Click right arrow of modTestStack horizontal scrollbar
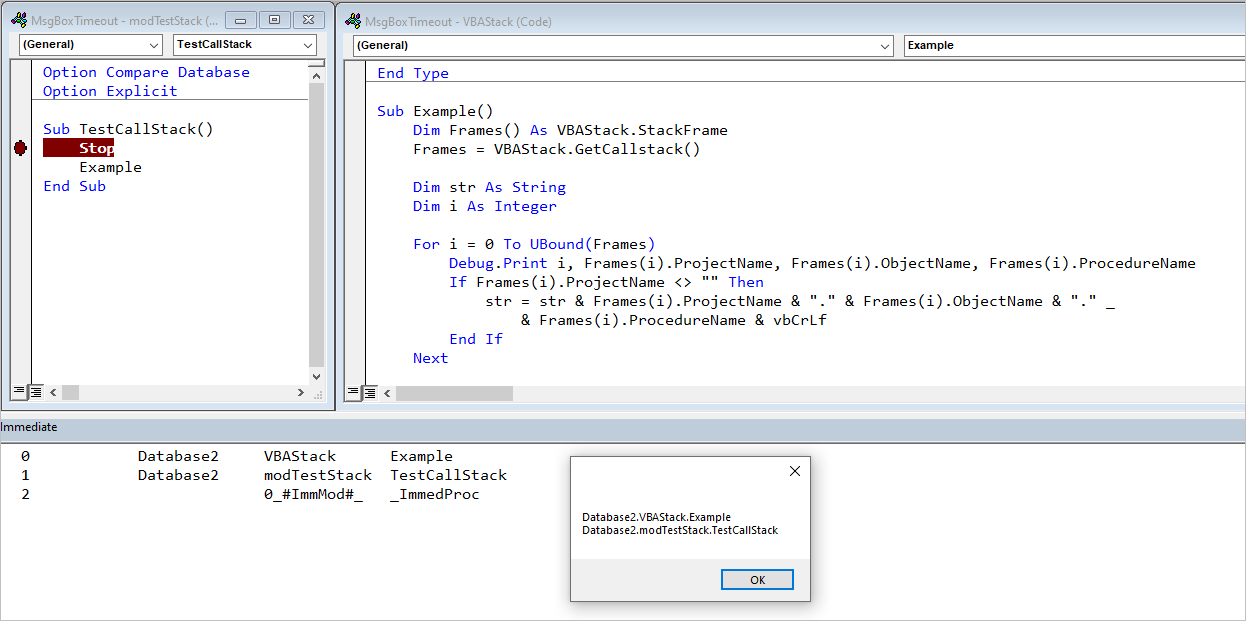Screen dimensions: 1246x621 tap(300, 393)
